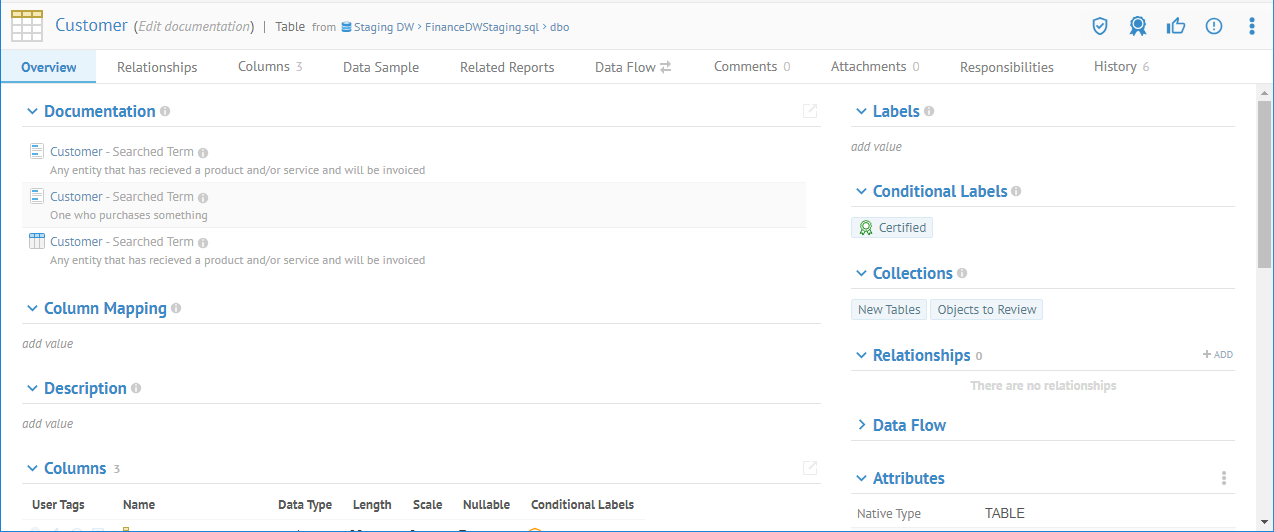Click add value under Description
Image resolution: width=1274 pixels, height=532 pixels.
[48, 424]
